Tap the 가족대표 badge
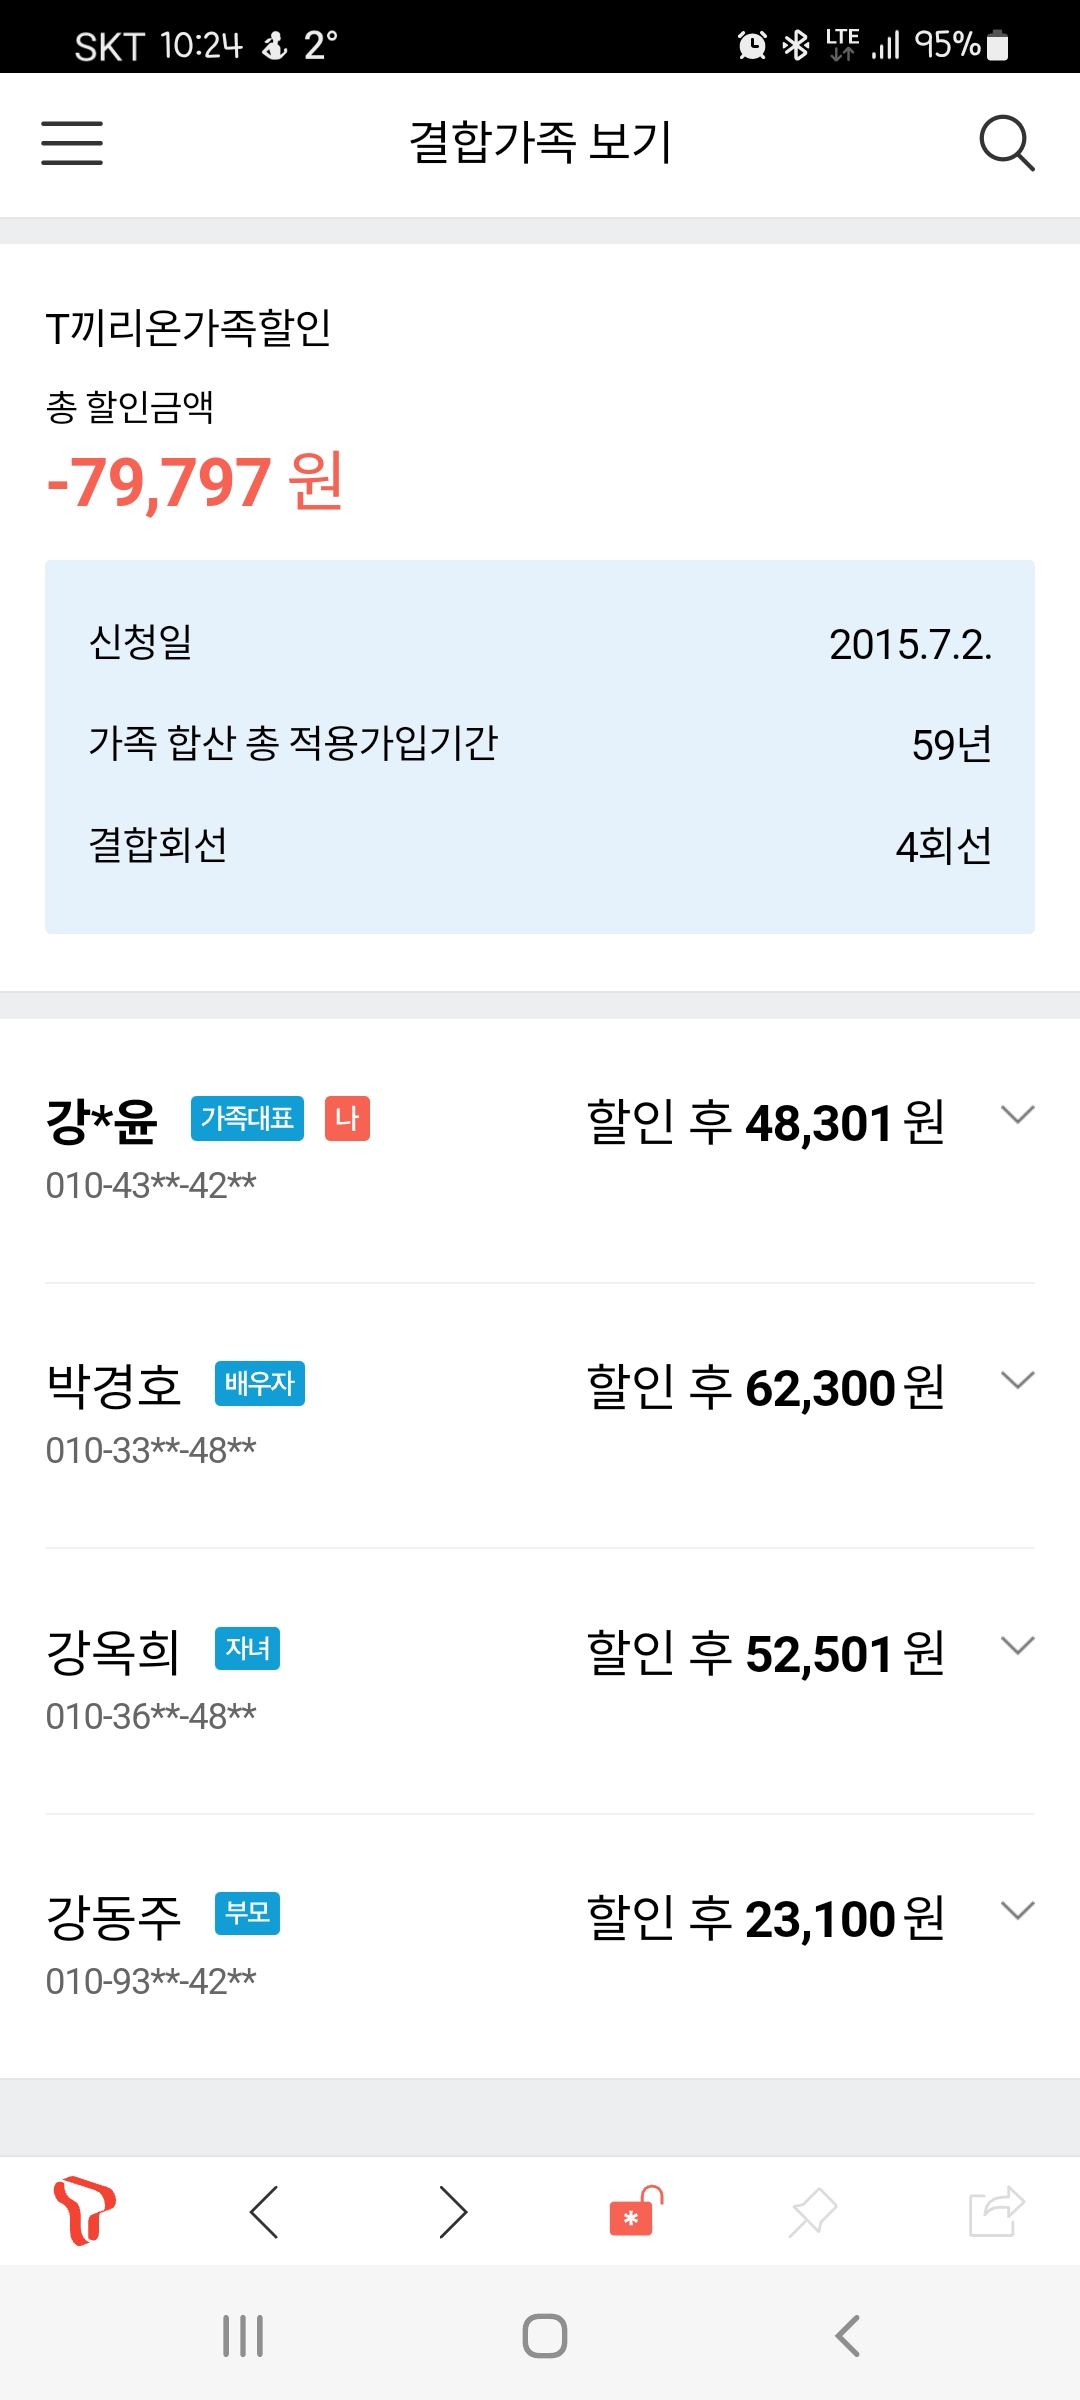Viewport: 1080px width, 2400px height. point(247,1118)
